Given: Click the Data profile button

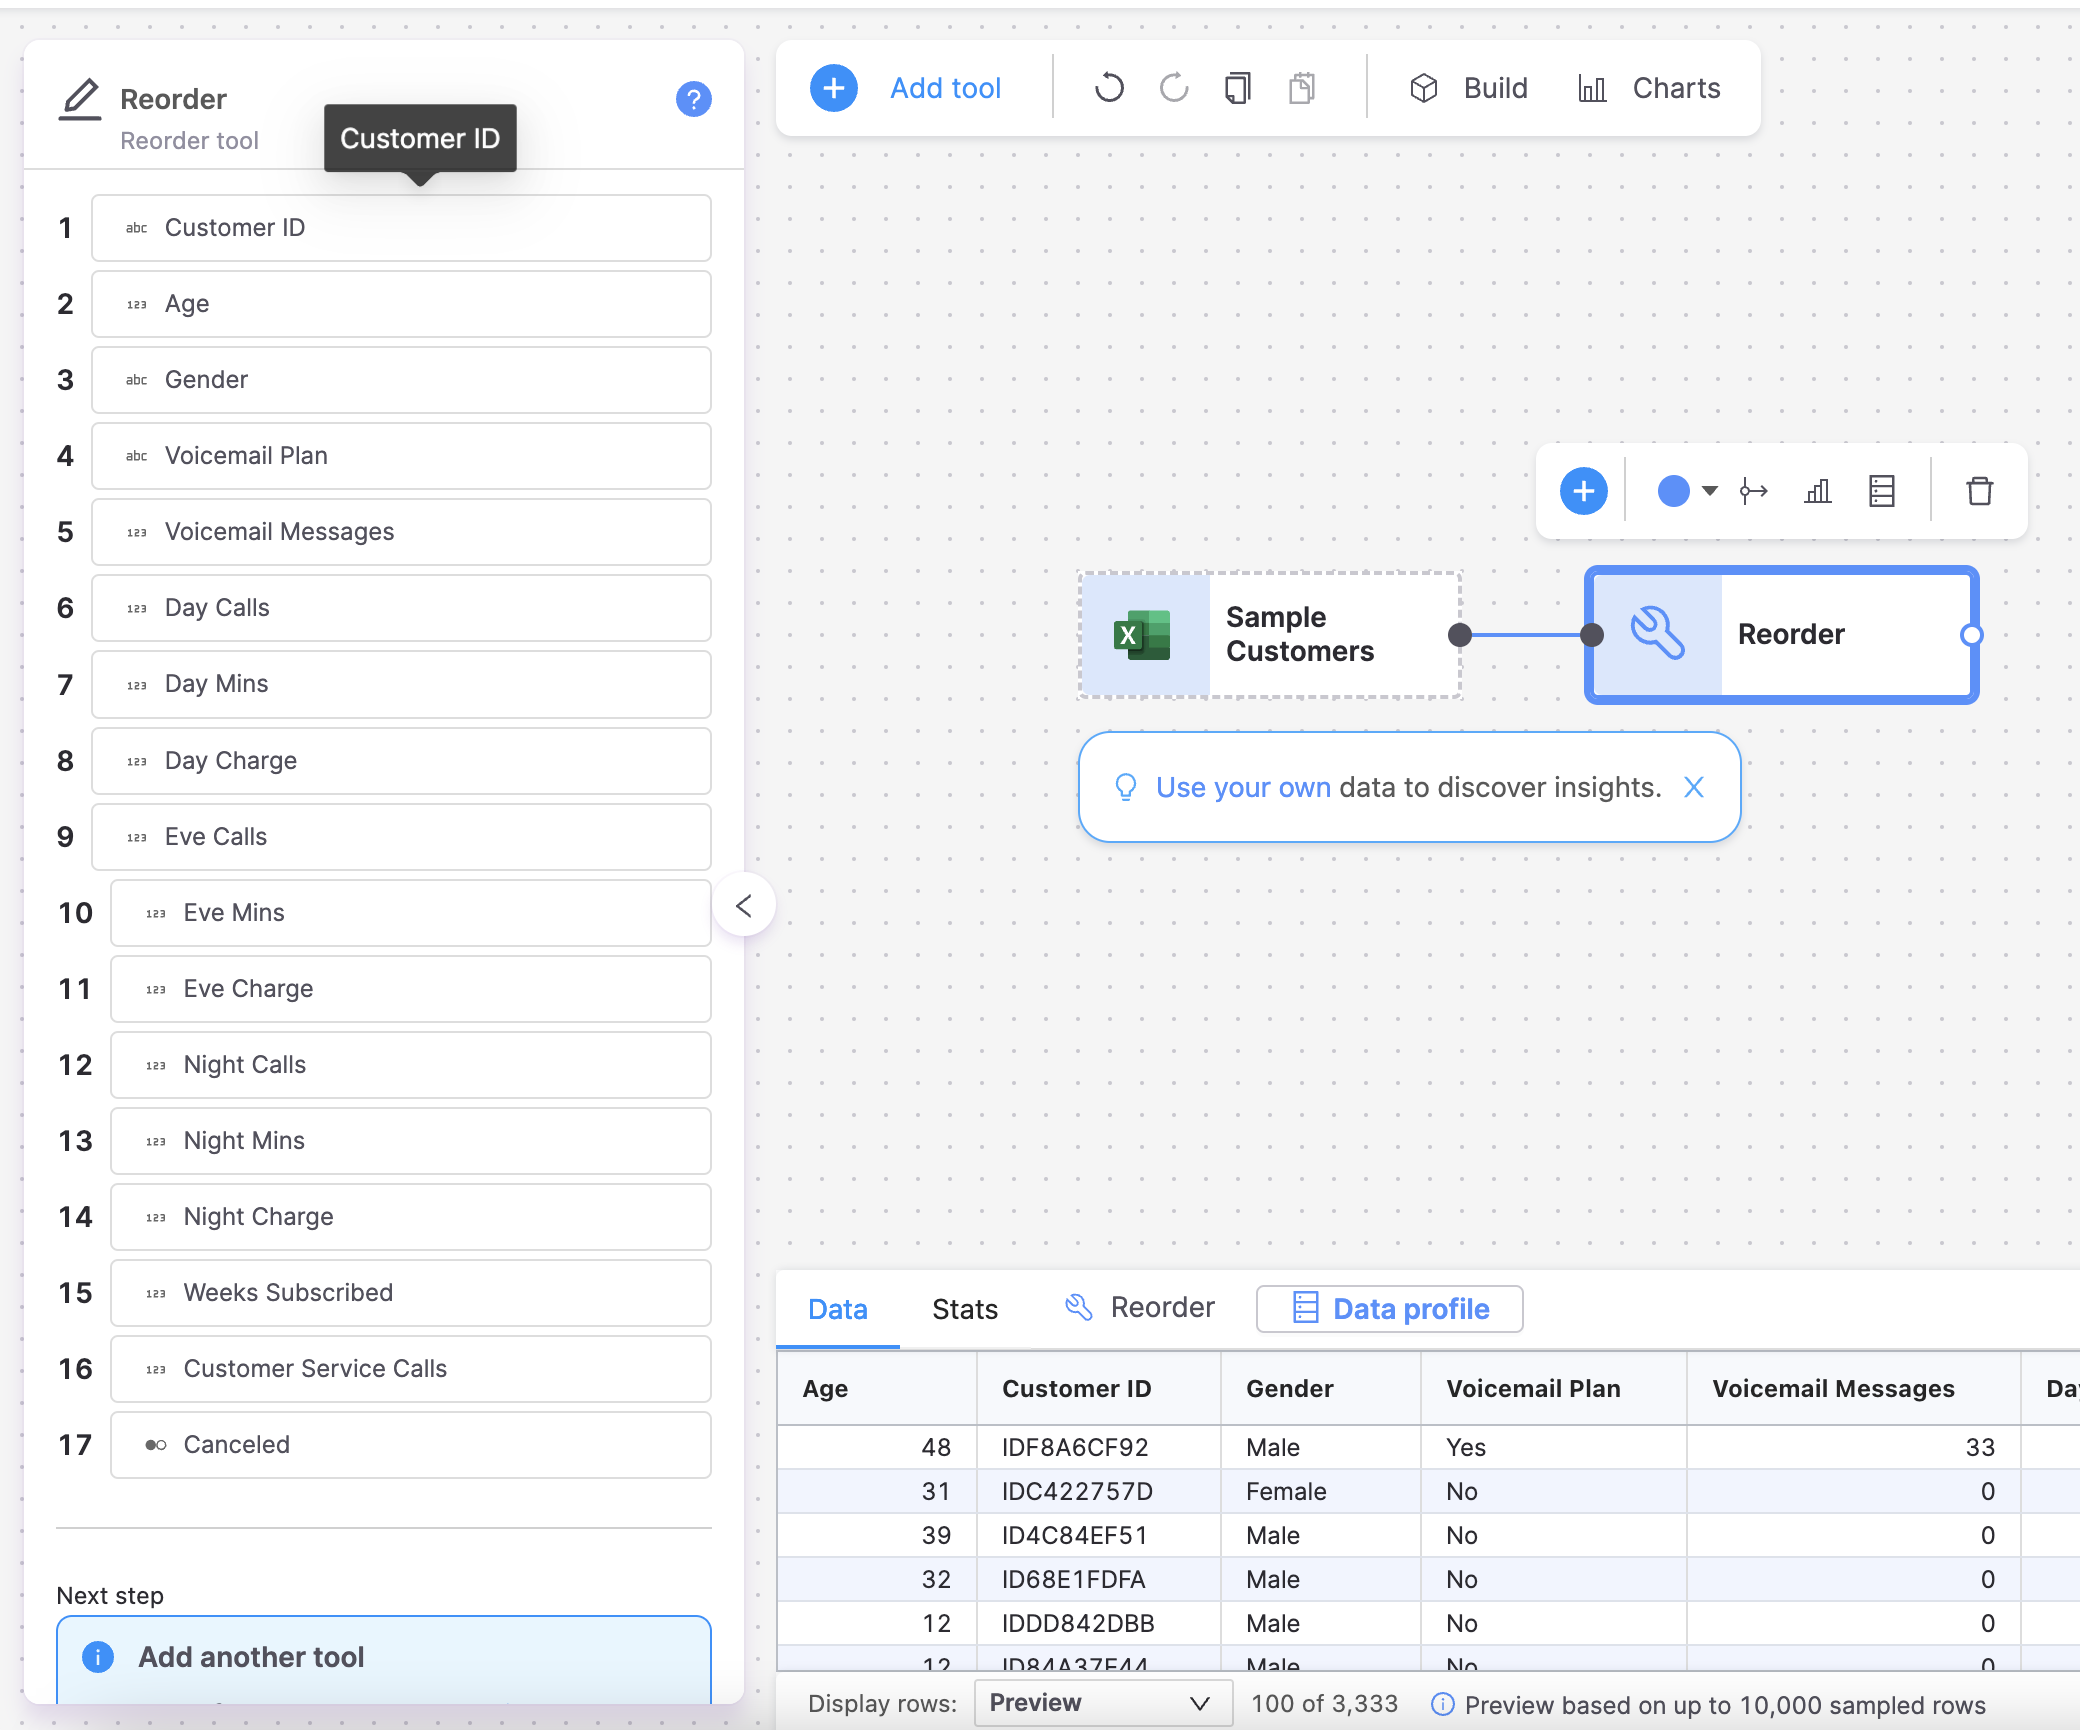Looking at the screenshot, I should coord(1390,1309).
